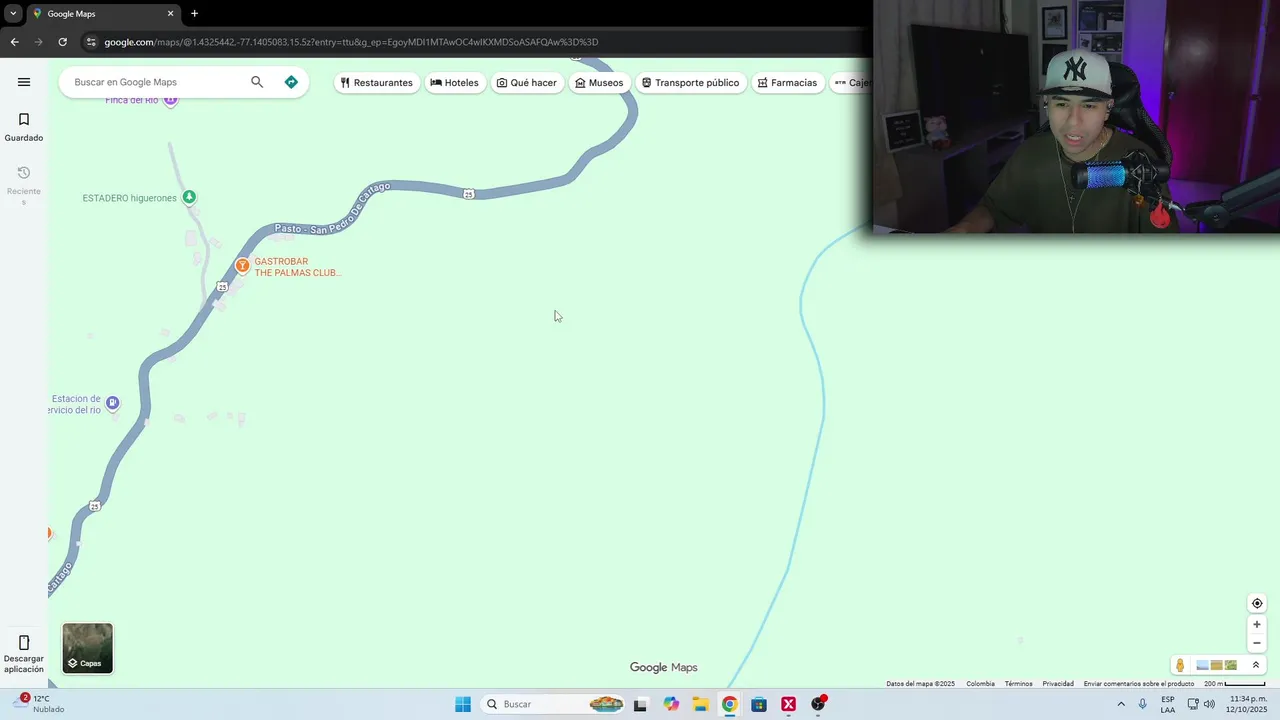
Task: Click the ESTADERO higuerones green marker
Action: click(x=189, y=197)
